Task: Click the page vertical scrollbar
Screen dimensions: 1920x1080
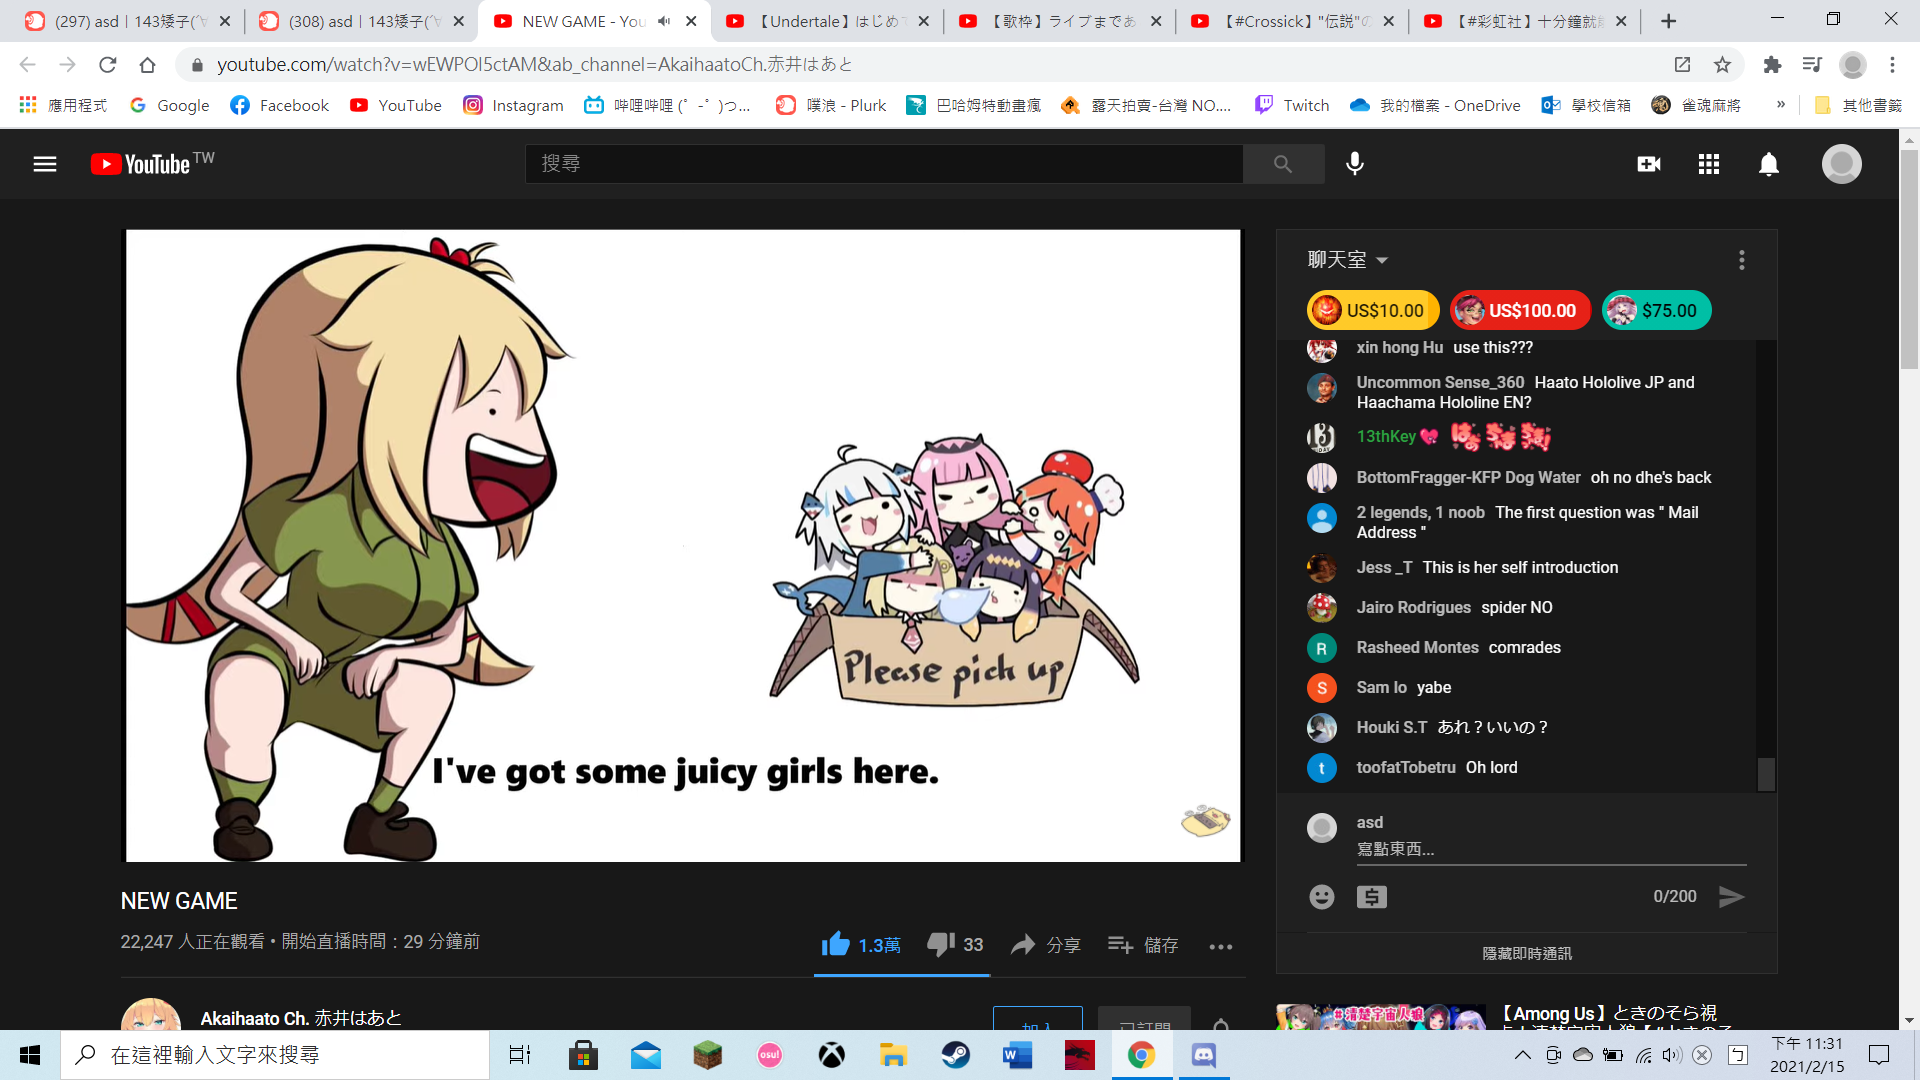Action: pyautogui.click(x=1909, y=260)
